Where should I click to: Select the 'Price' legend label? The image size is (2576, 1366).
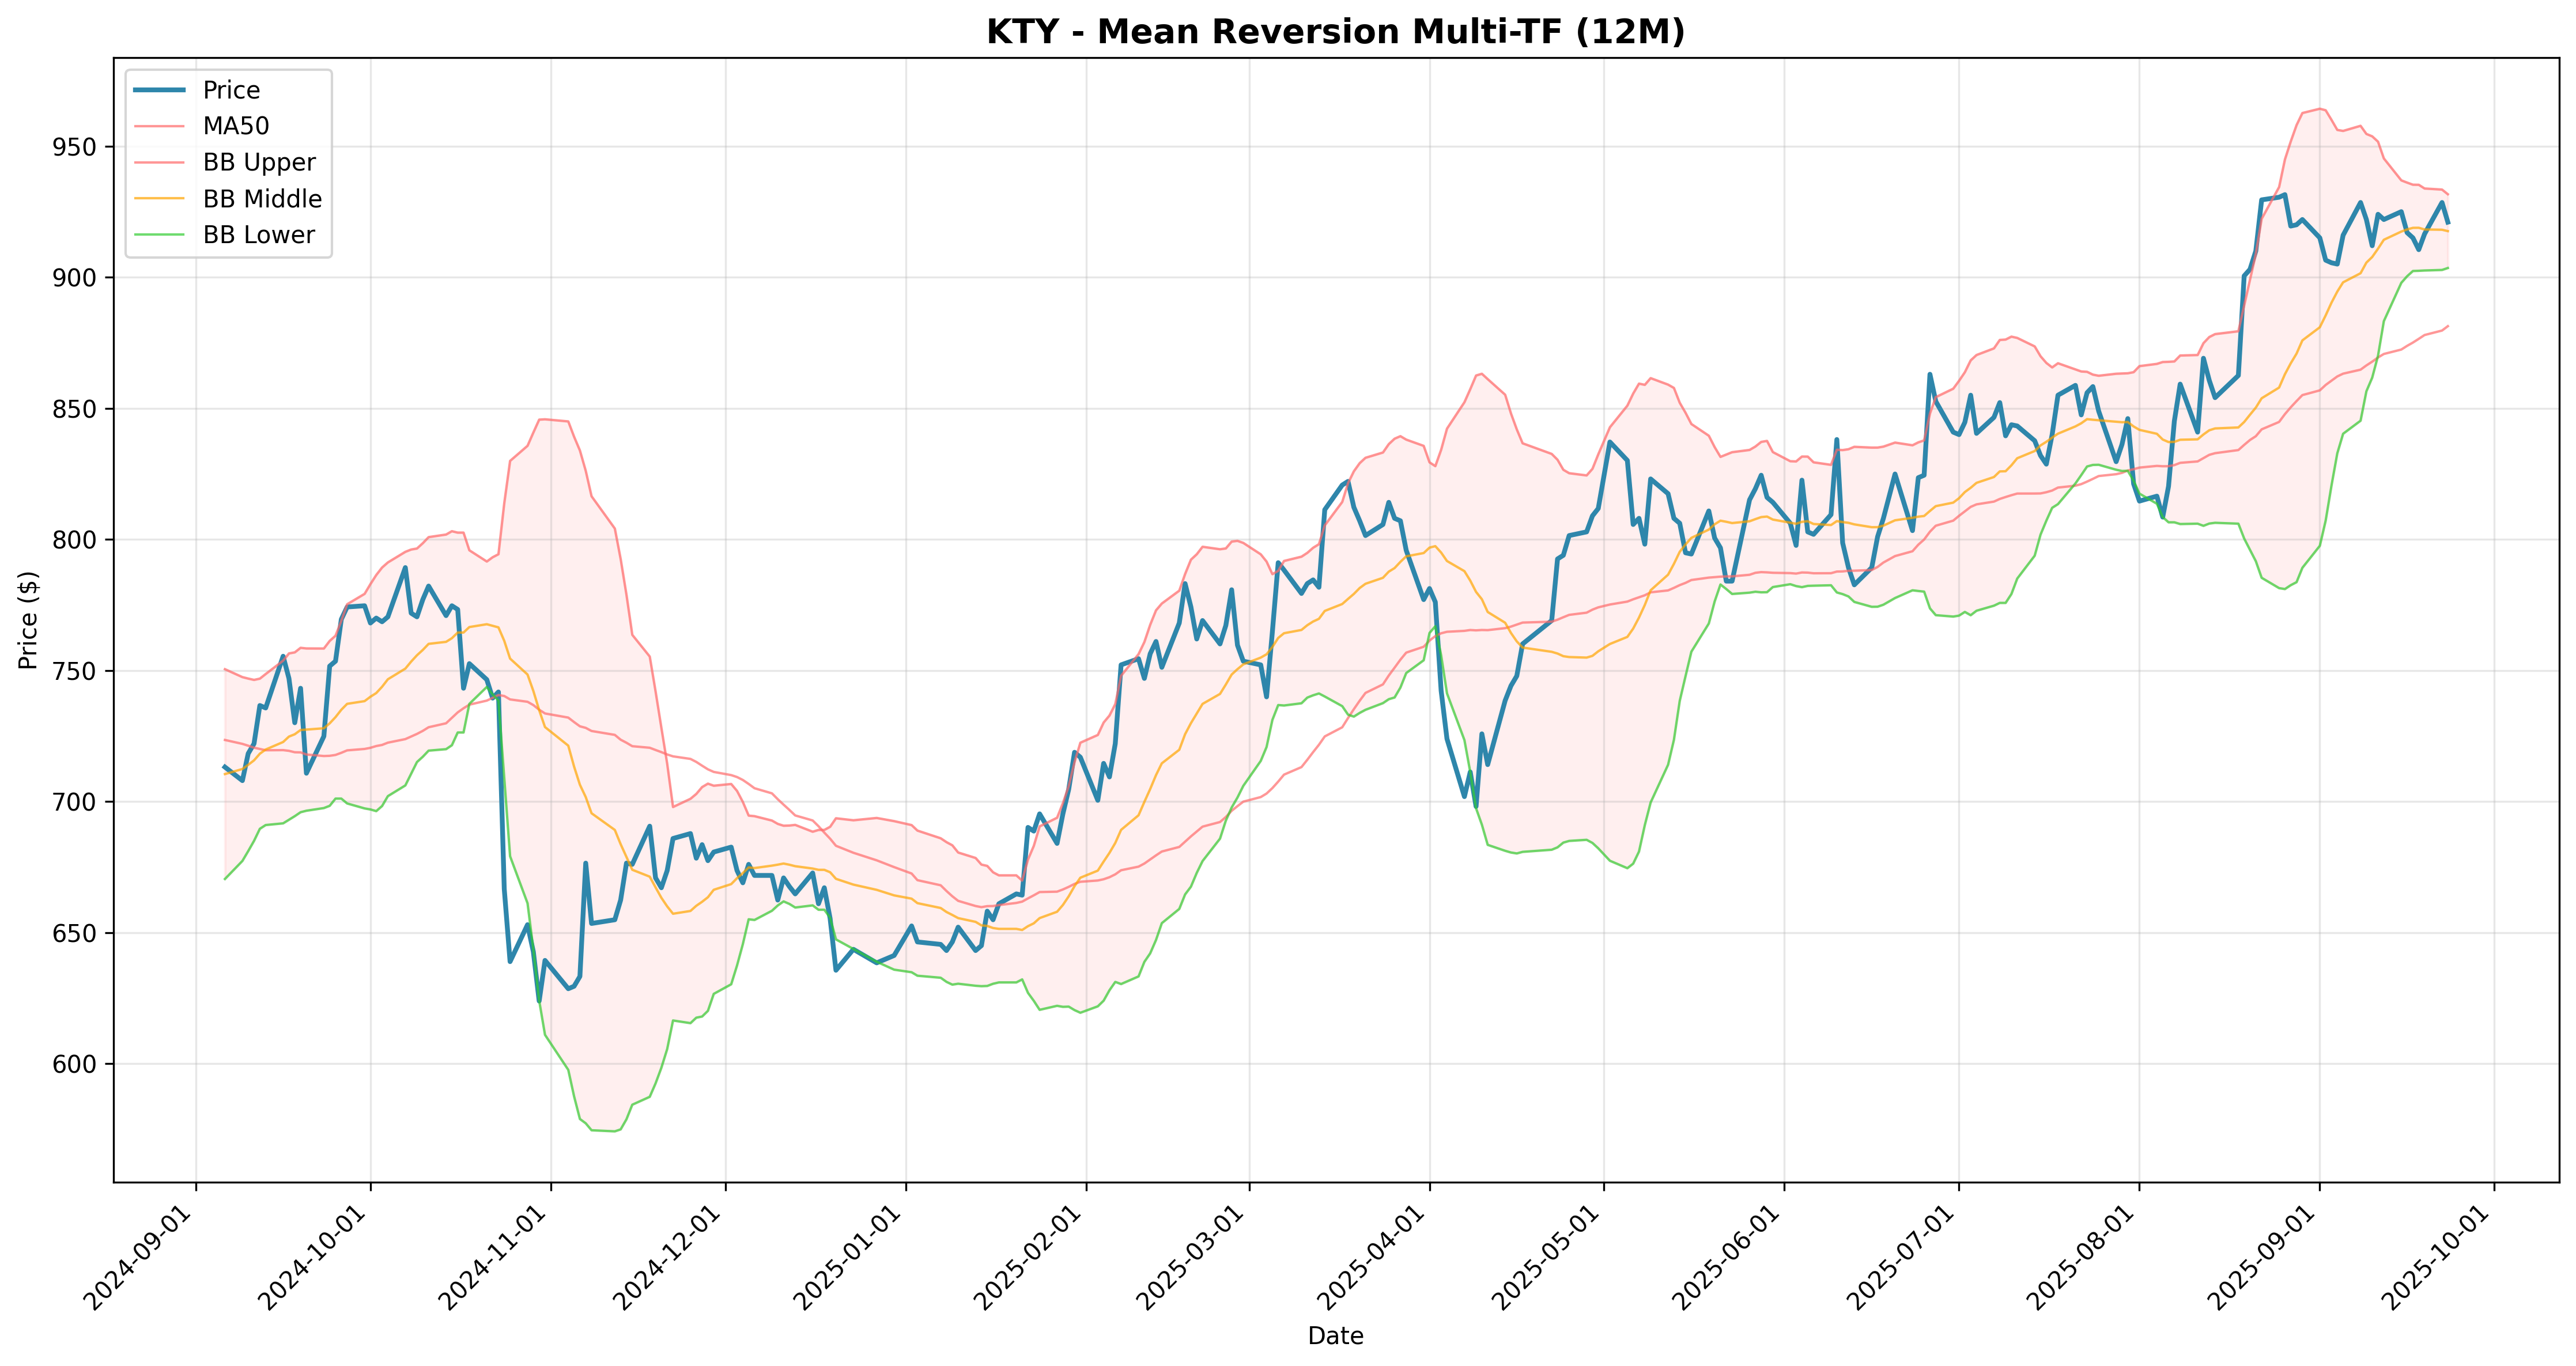pyautogui.click(x=231, y=90)
